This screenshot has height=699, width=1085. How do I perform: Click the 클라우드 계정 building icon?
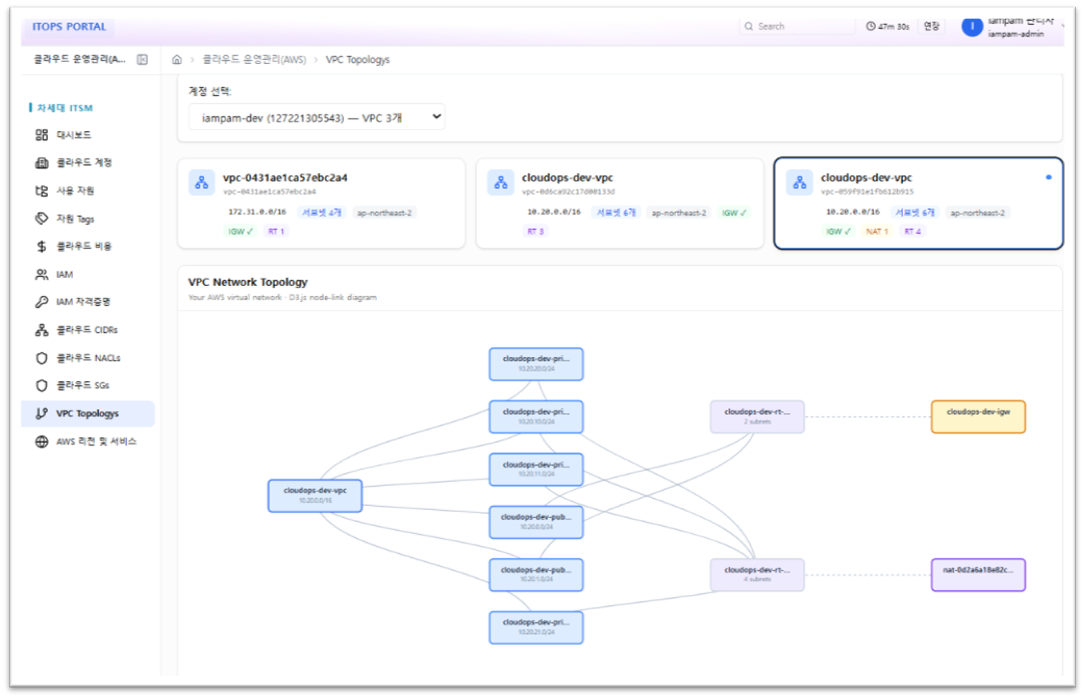click(x=42, y=163)
